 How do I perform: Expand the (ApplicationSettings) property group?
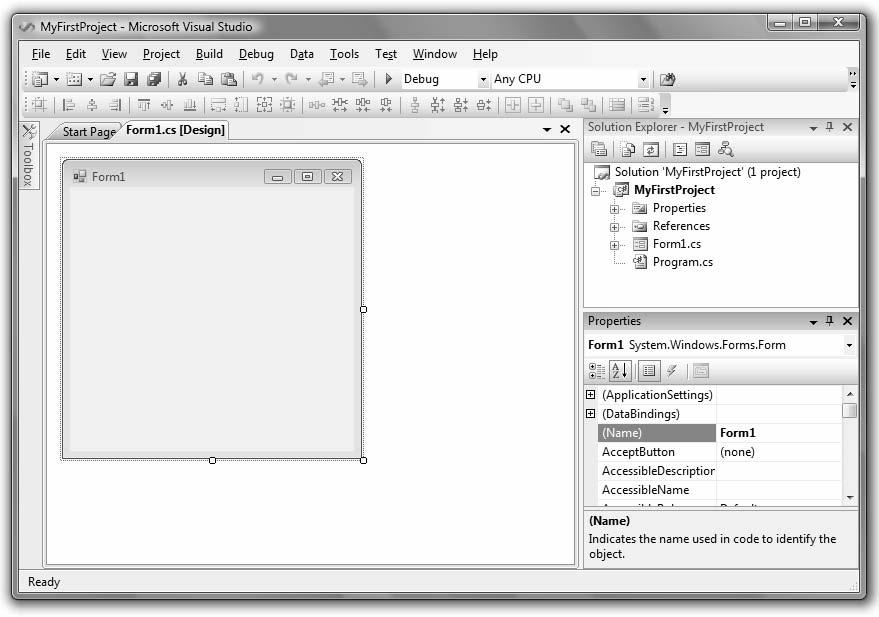point(590,395)
